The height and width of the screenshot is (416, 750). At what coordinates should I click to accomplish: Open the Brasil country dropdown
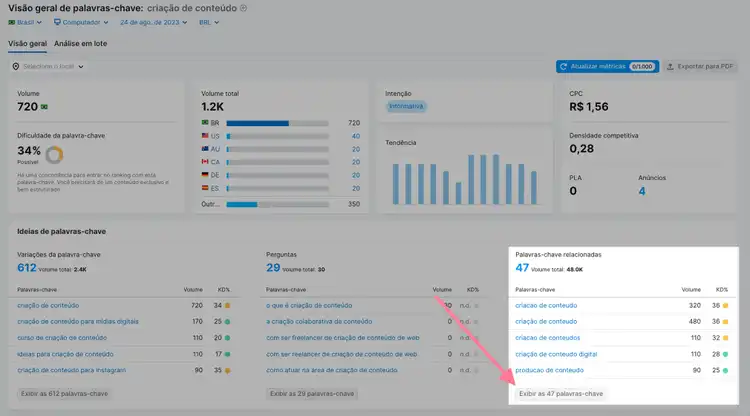coord(25,22)
